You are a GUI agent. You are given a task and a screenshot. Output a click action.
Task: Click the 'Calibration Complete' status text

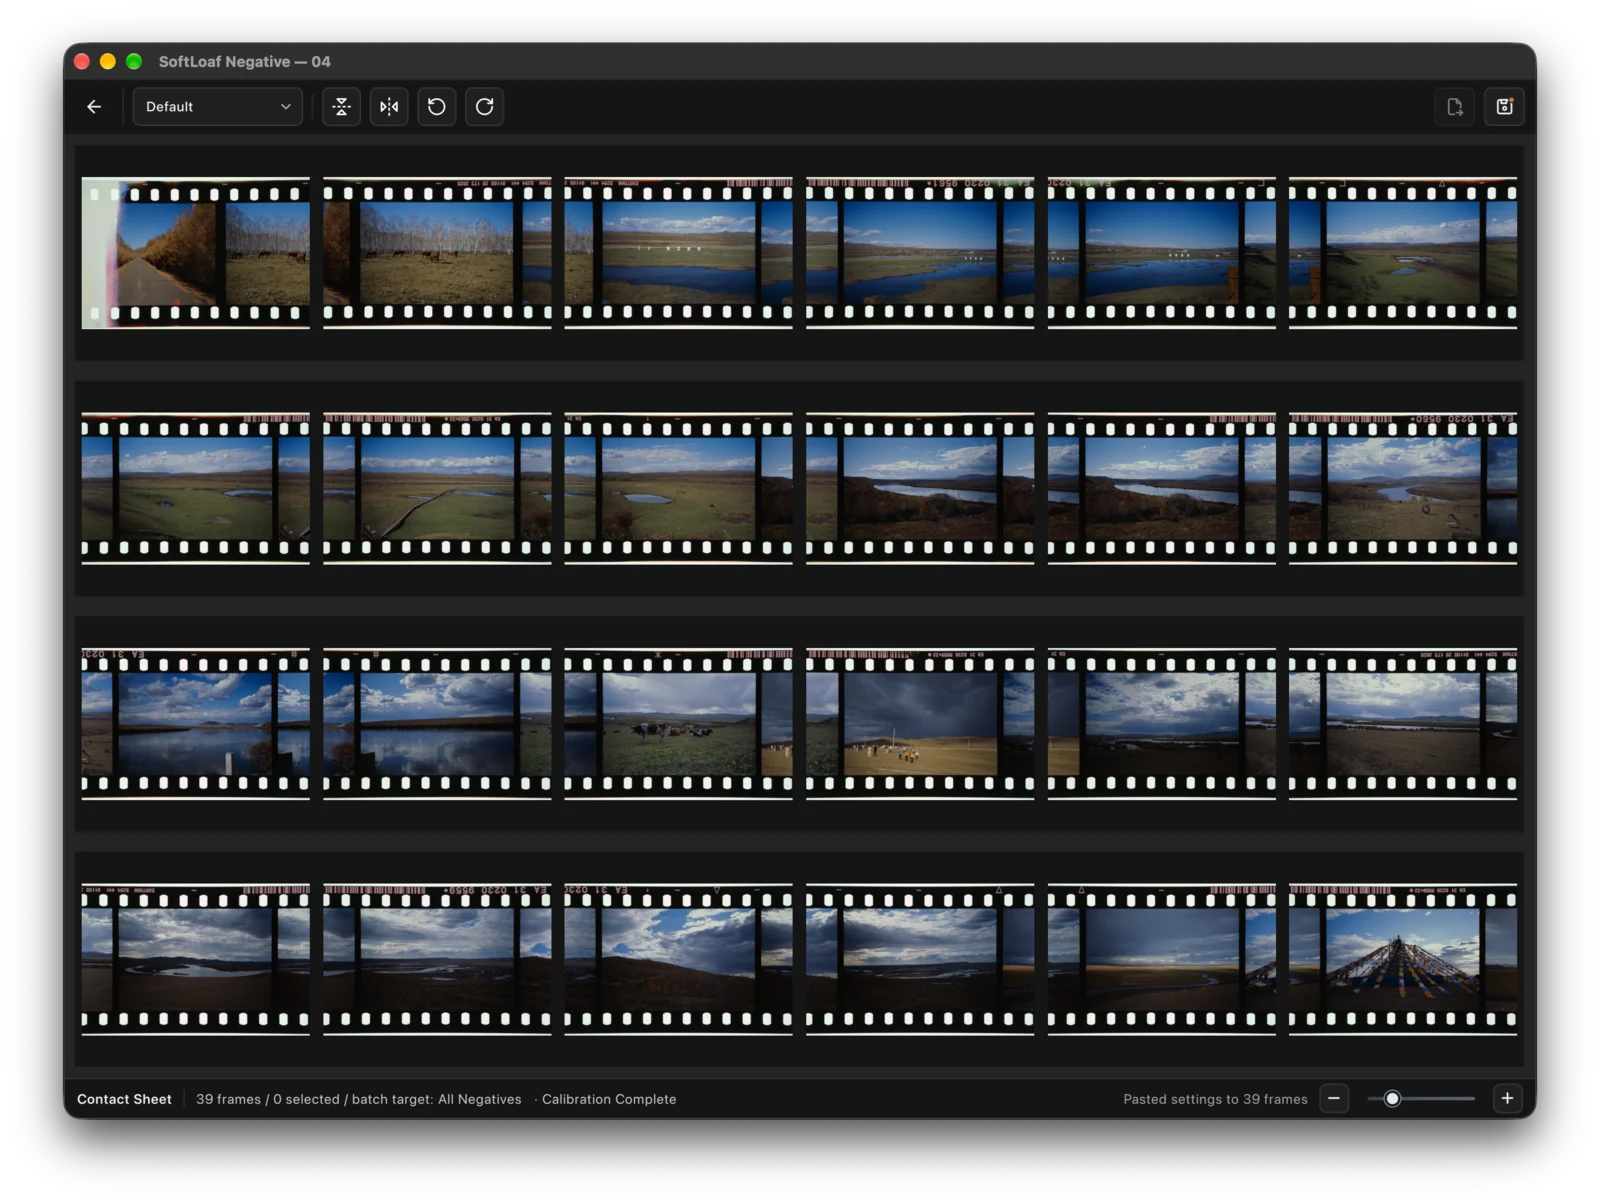click(609, 1099)
